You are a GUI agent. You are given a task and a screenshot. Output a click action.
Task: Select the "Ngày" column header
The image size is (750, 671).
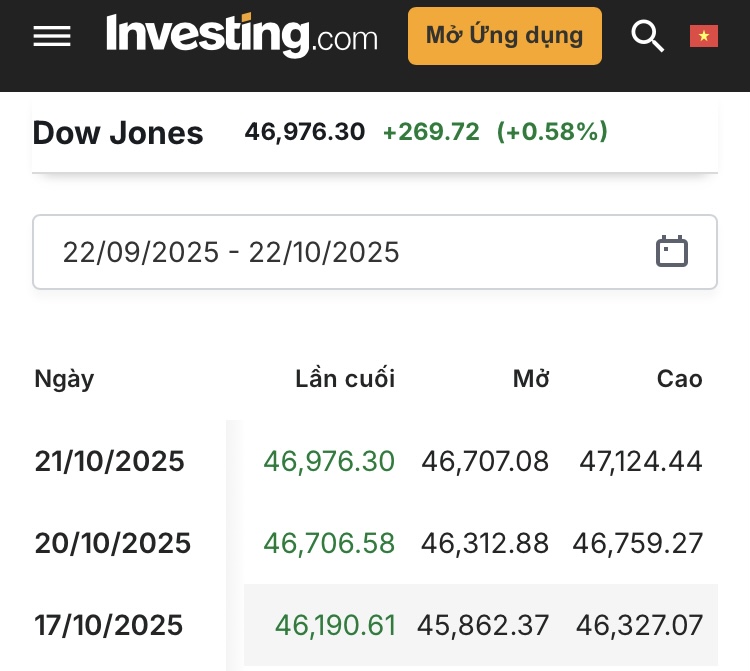(x=64, y=379)
